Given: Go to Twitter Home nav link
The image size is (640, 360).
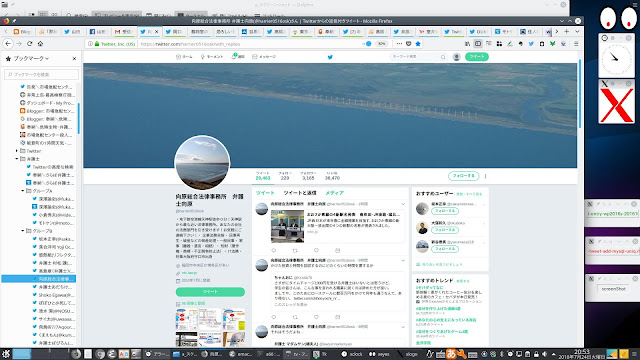Looking at the screenshot, I should 184,57.
